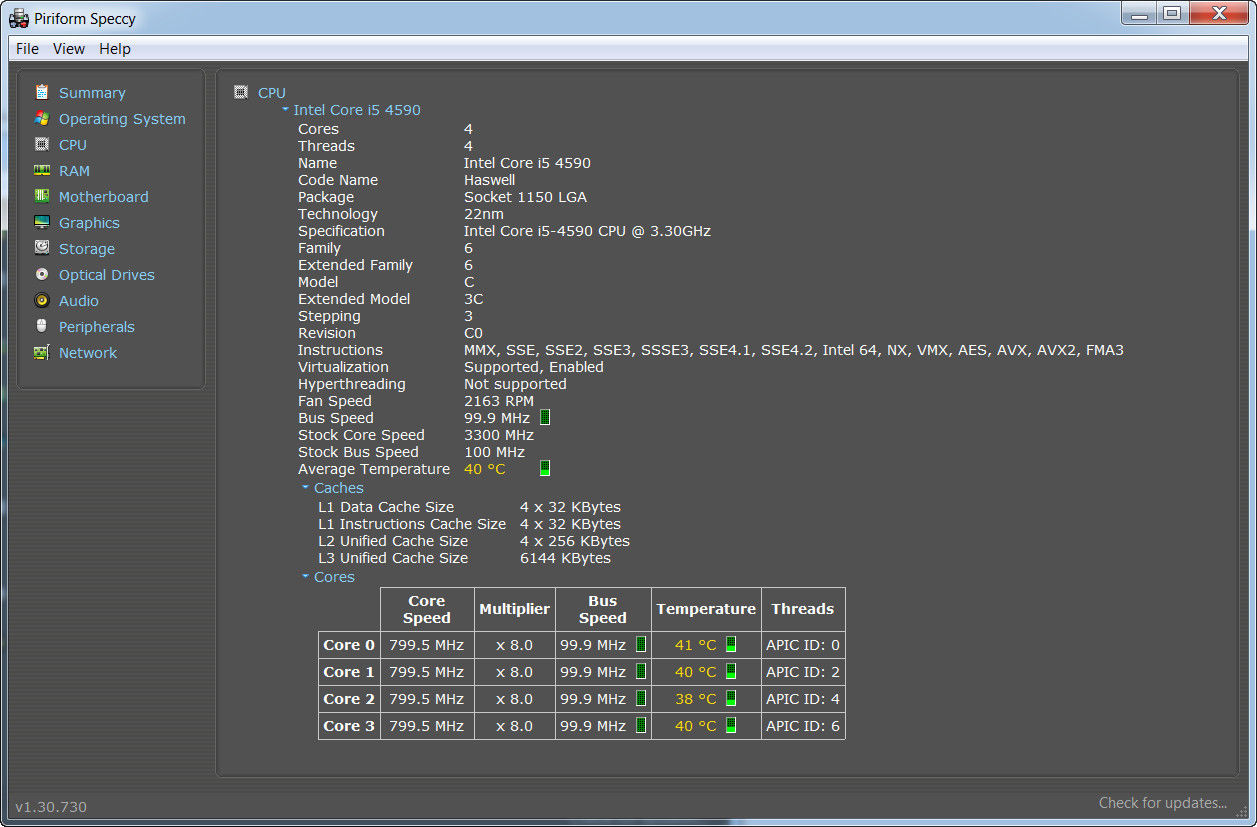Screen dimensions: 1257x827
Task: Open Graphics via its monitor icon
Action: pyautogui.click(x=41, y=222)
